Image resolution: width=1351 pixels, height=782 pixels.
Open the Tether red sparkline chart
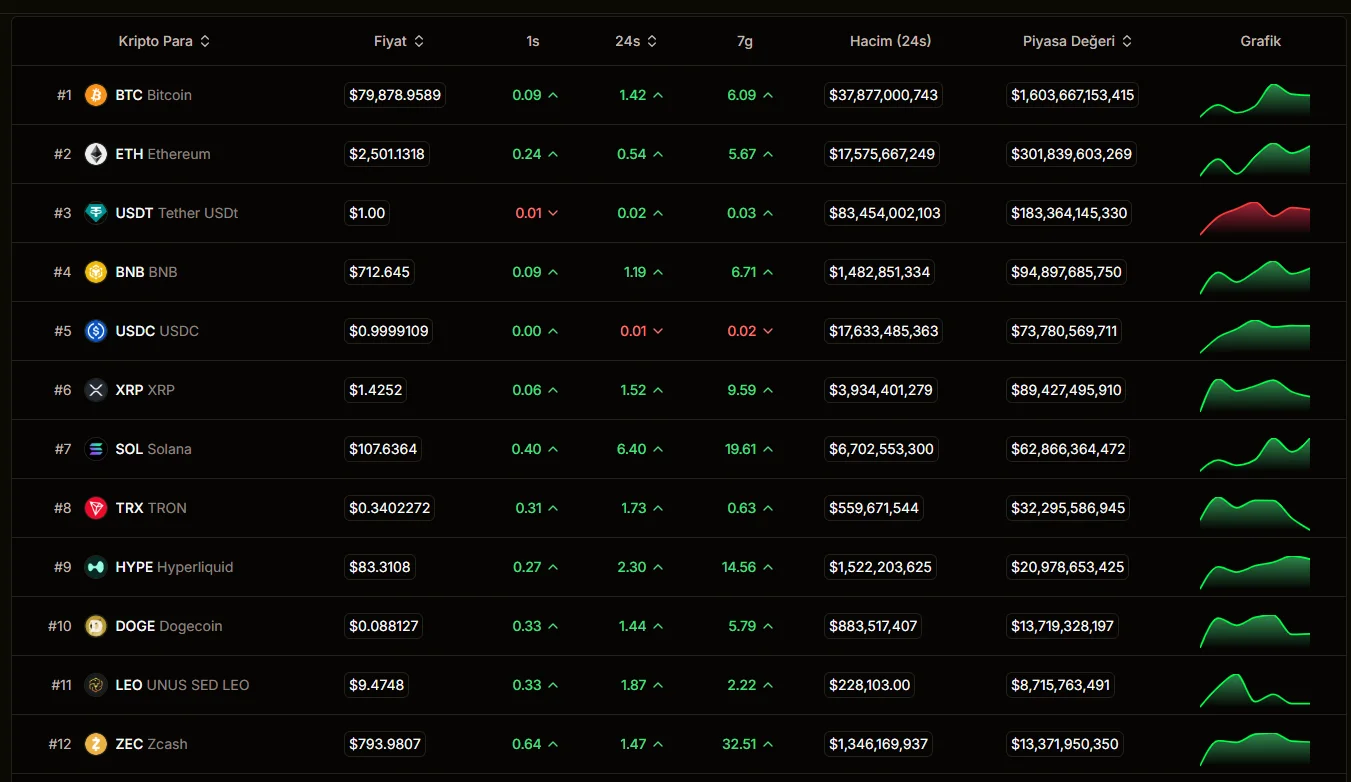point(1255,218)
